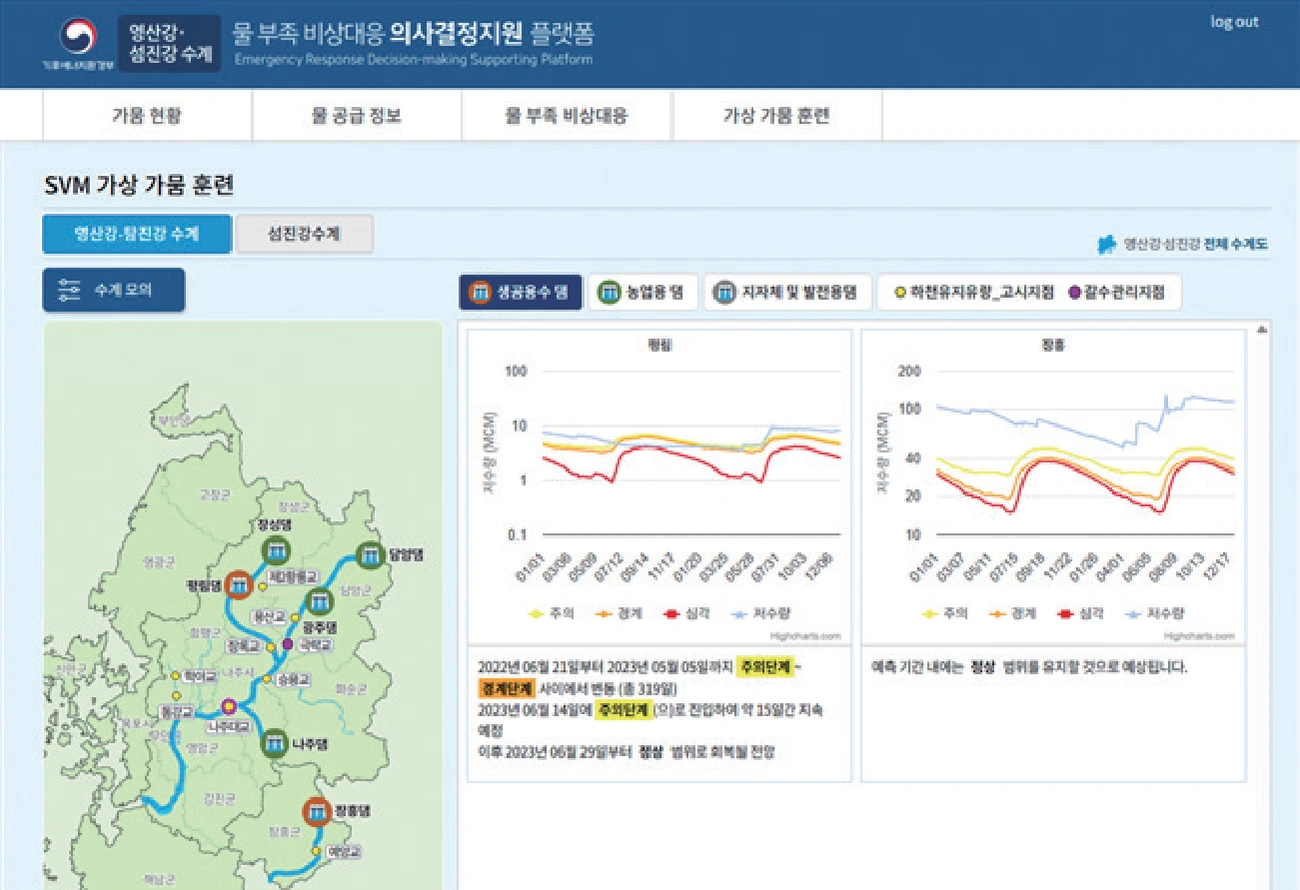Switch to the 섬진강수계 tab
The image size is (1300, 890).
point(304,234)
